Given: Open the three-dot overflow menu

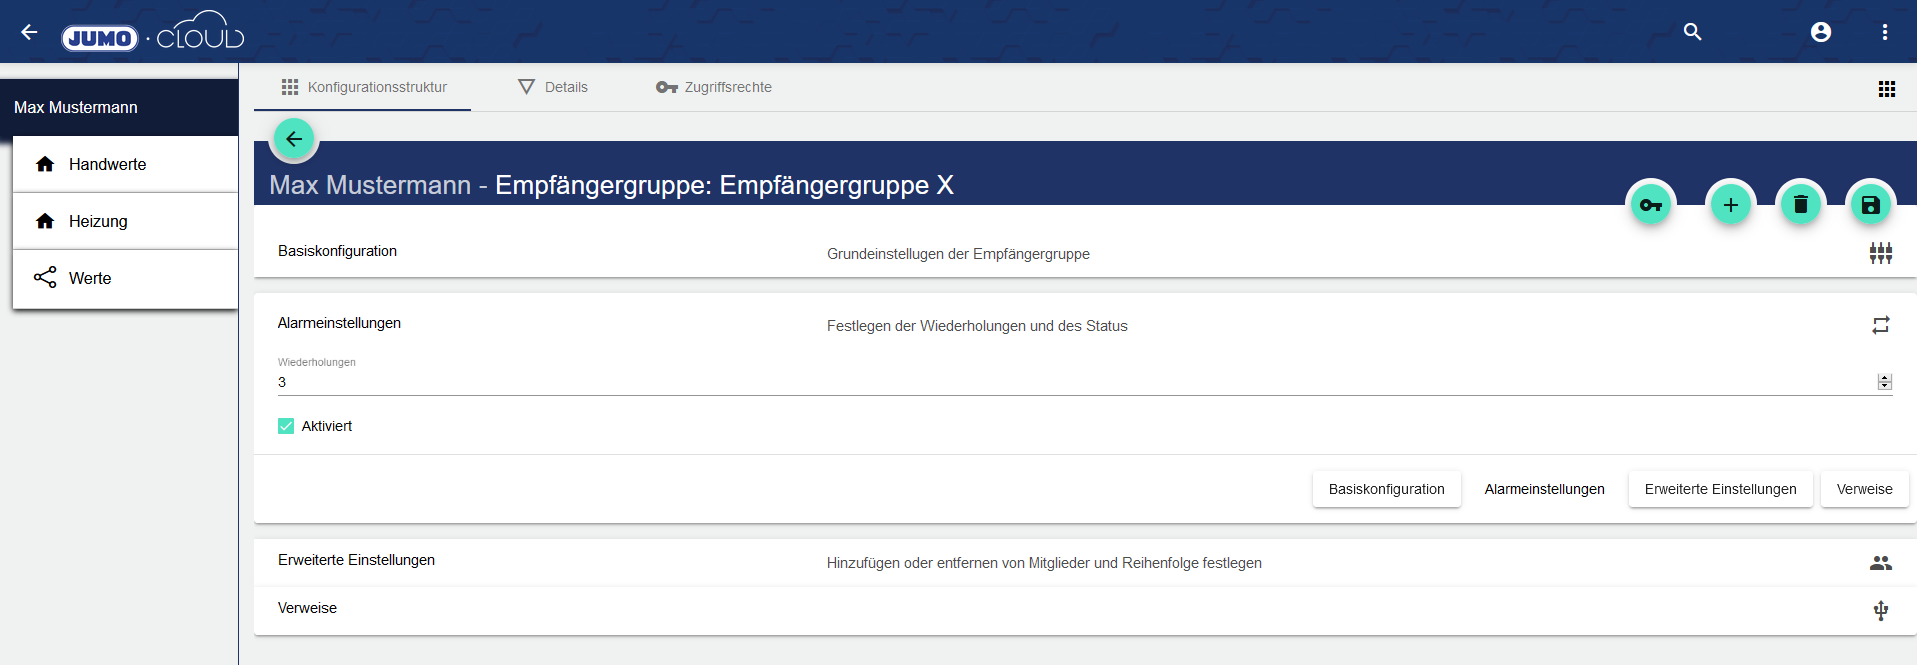Looking at the screenshot, I should [1884, 32].
